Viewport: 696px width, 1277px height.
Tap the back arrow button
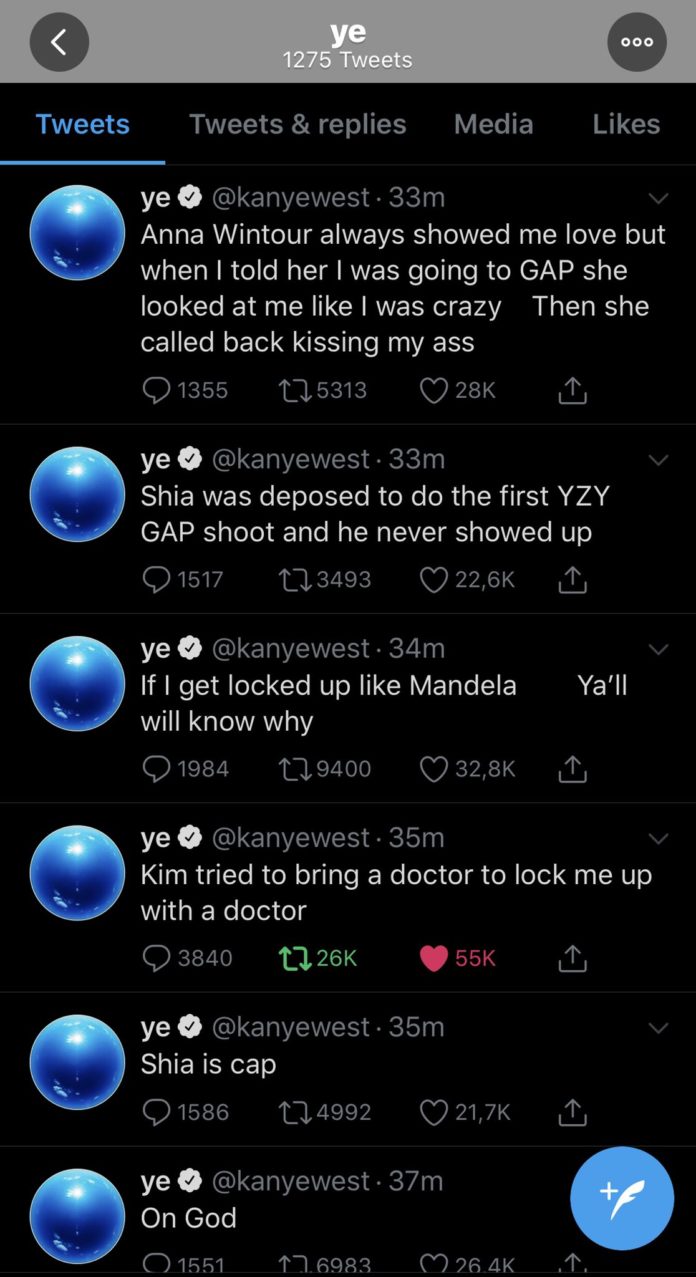(x=59, y=42)
